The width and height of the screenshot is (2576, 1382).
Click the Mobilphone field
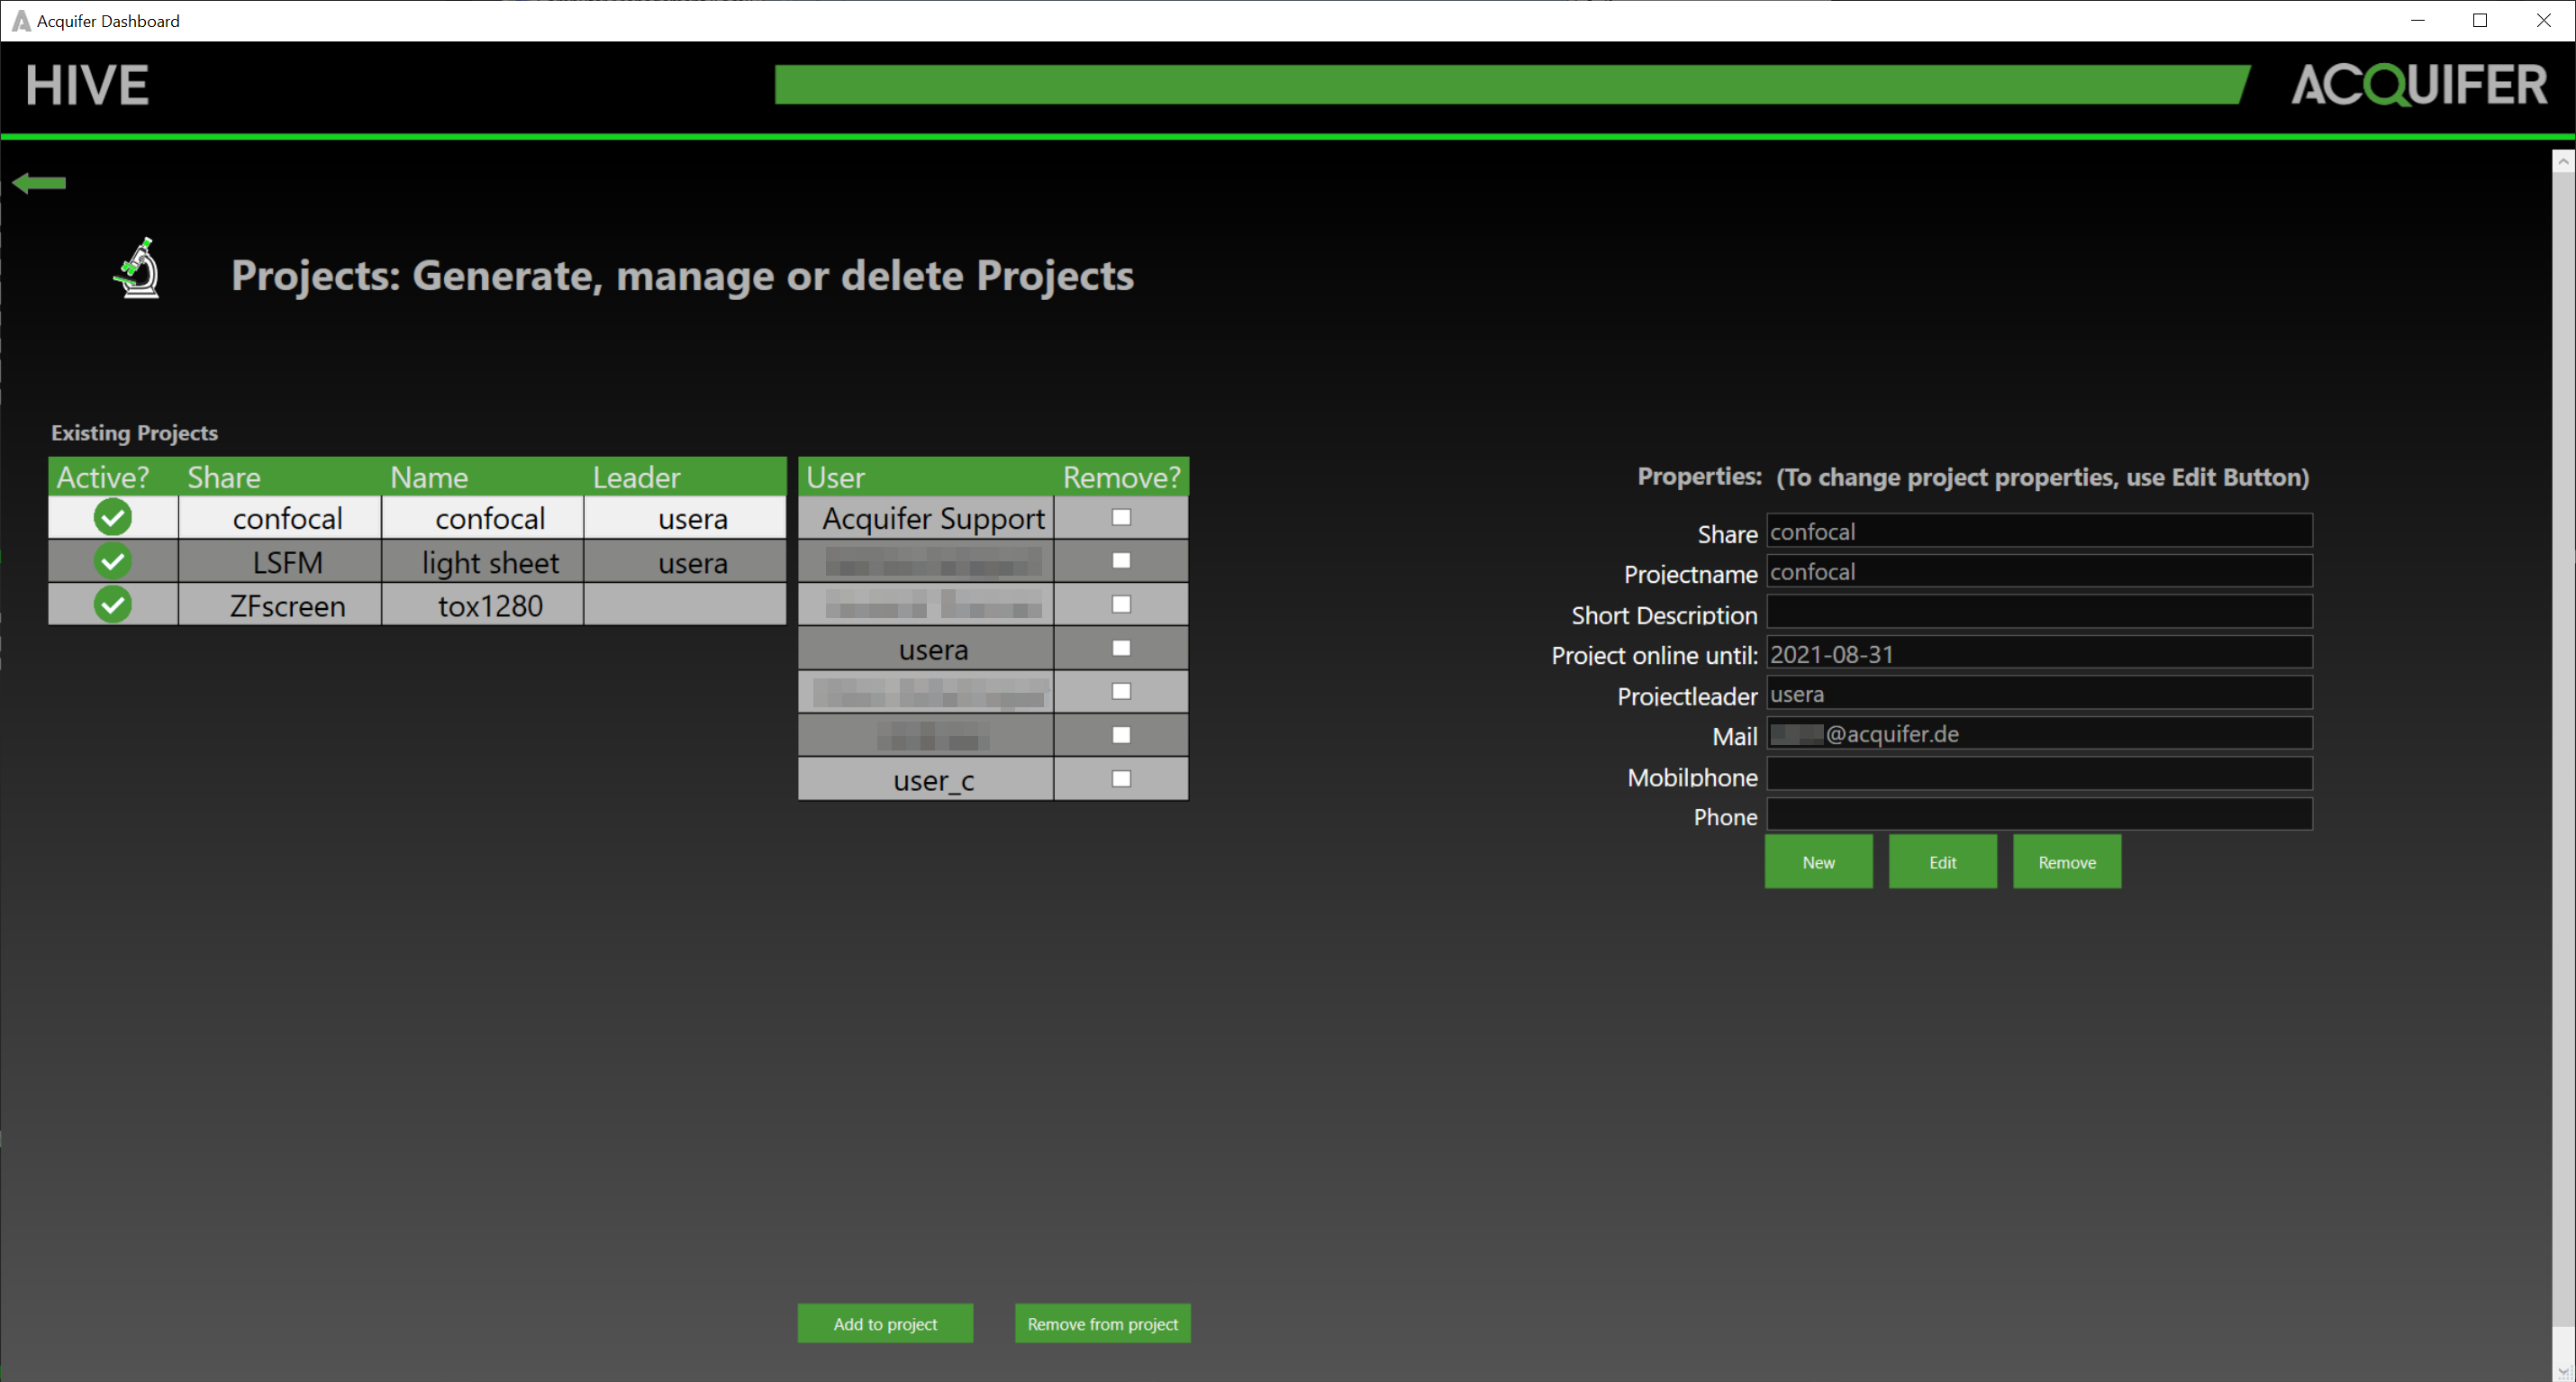[x=2039, y=774]
